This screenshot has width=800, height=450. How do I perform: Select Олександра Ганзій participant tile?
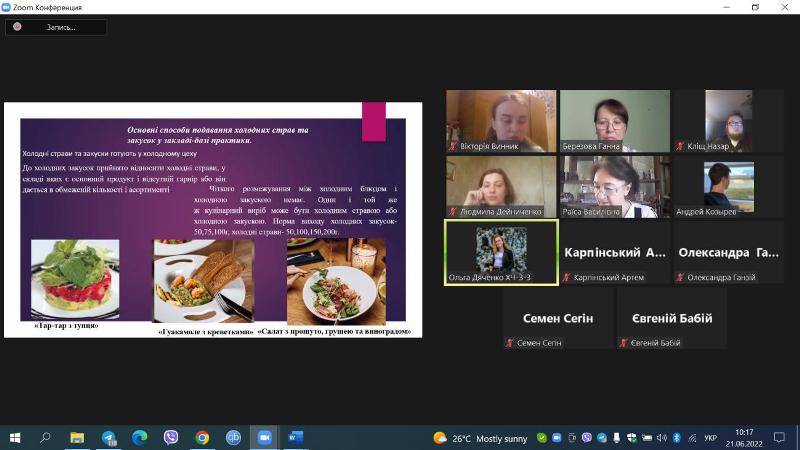[729, 253]
